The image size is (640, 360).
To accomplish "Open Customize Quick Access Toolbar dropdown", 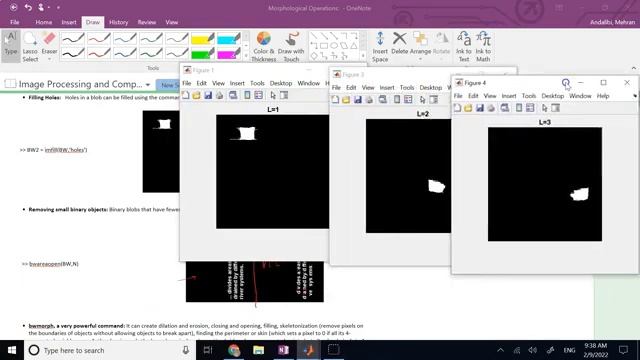I will point(58,7).
